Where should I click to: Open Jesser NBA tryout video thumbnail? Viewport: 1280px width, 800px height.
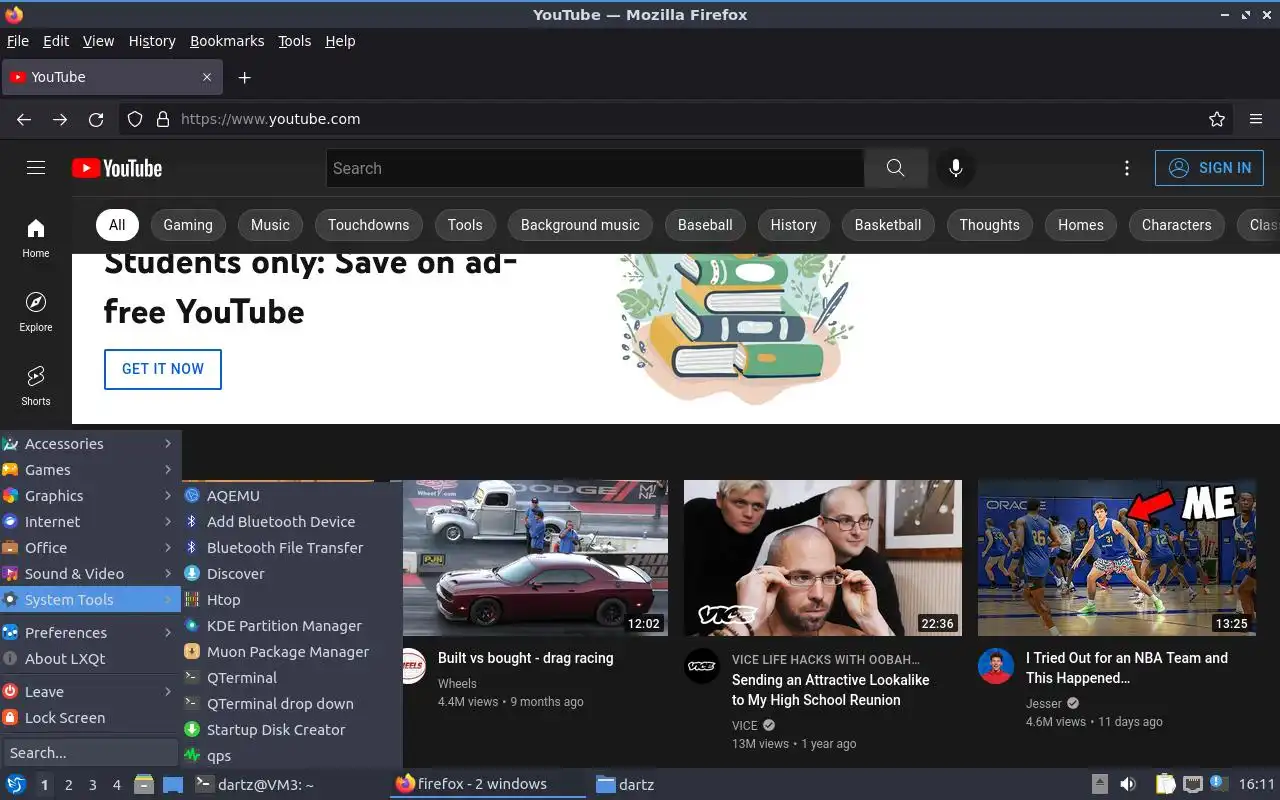[x=1117, y=558]
